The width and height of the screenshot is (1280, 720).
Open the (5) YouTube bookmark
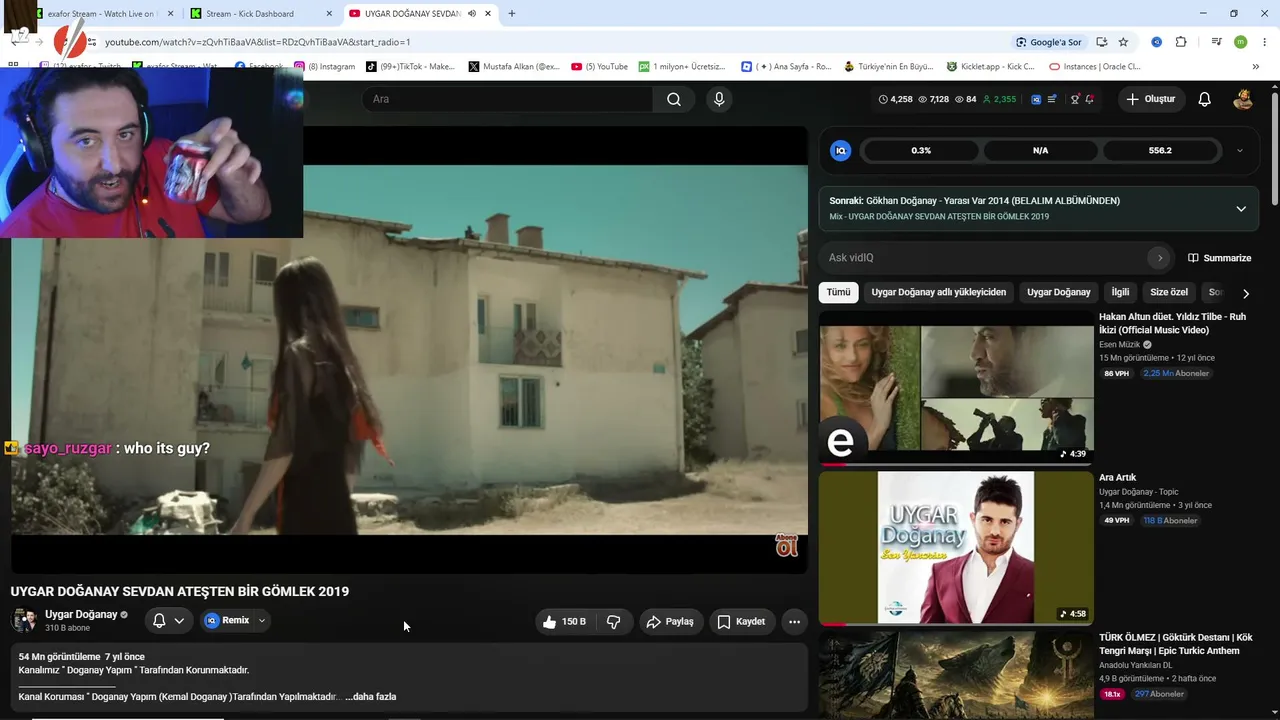(x=599, y=67)
